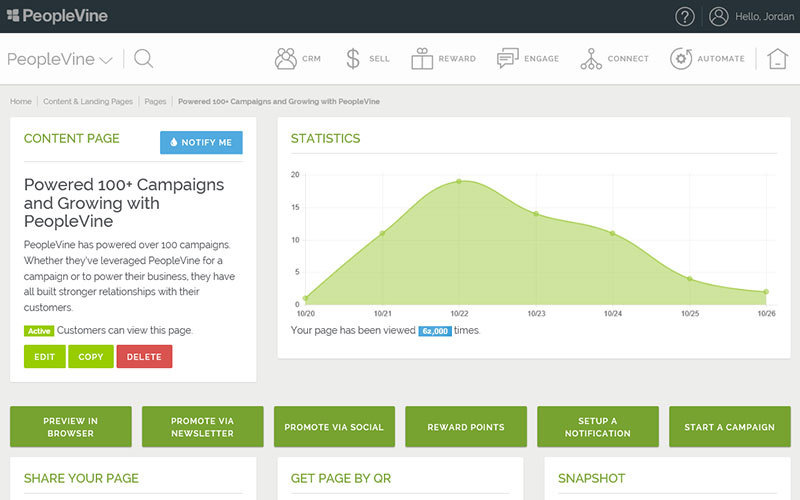Viewport: 800px width, 500px height.
Task: Click the Connect network nodes icon
Action: (x=591, y=59)
